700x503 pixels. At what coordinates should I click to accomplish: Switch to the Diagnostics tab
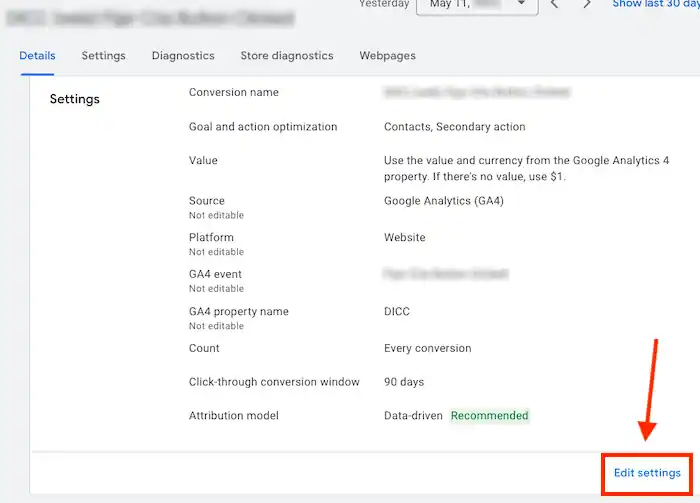[183, 56]
